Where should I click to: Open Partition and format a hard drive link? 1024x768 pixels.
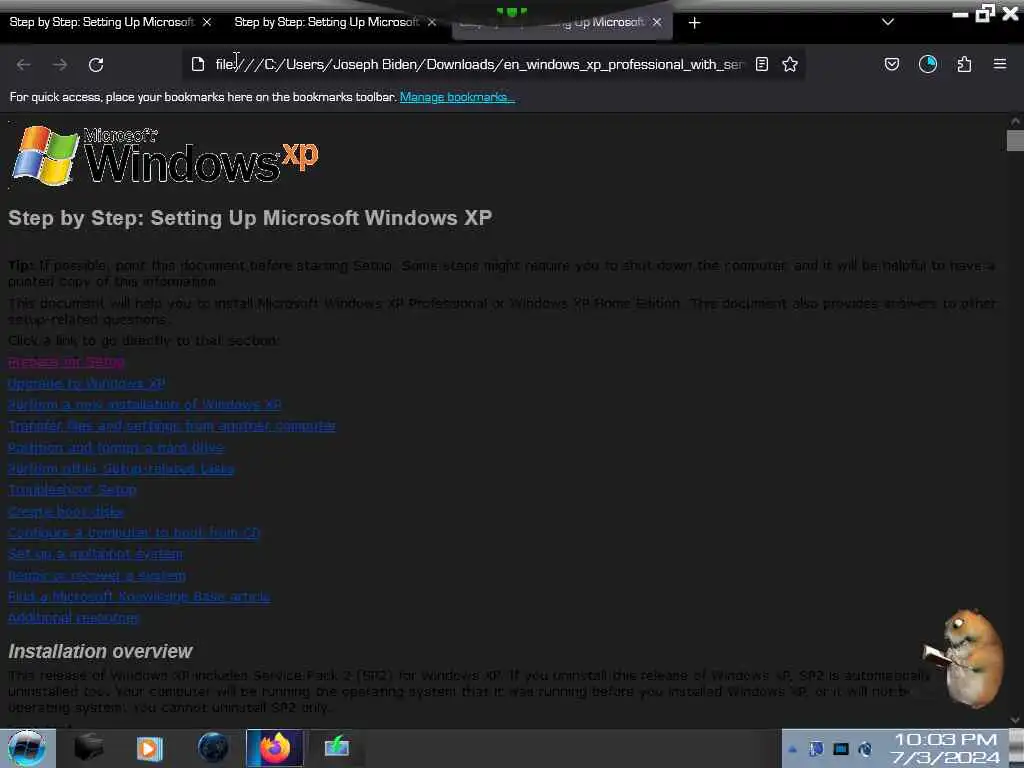pos(116,447)
